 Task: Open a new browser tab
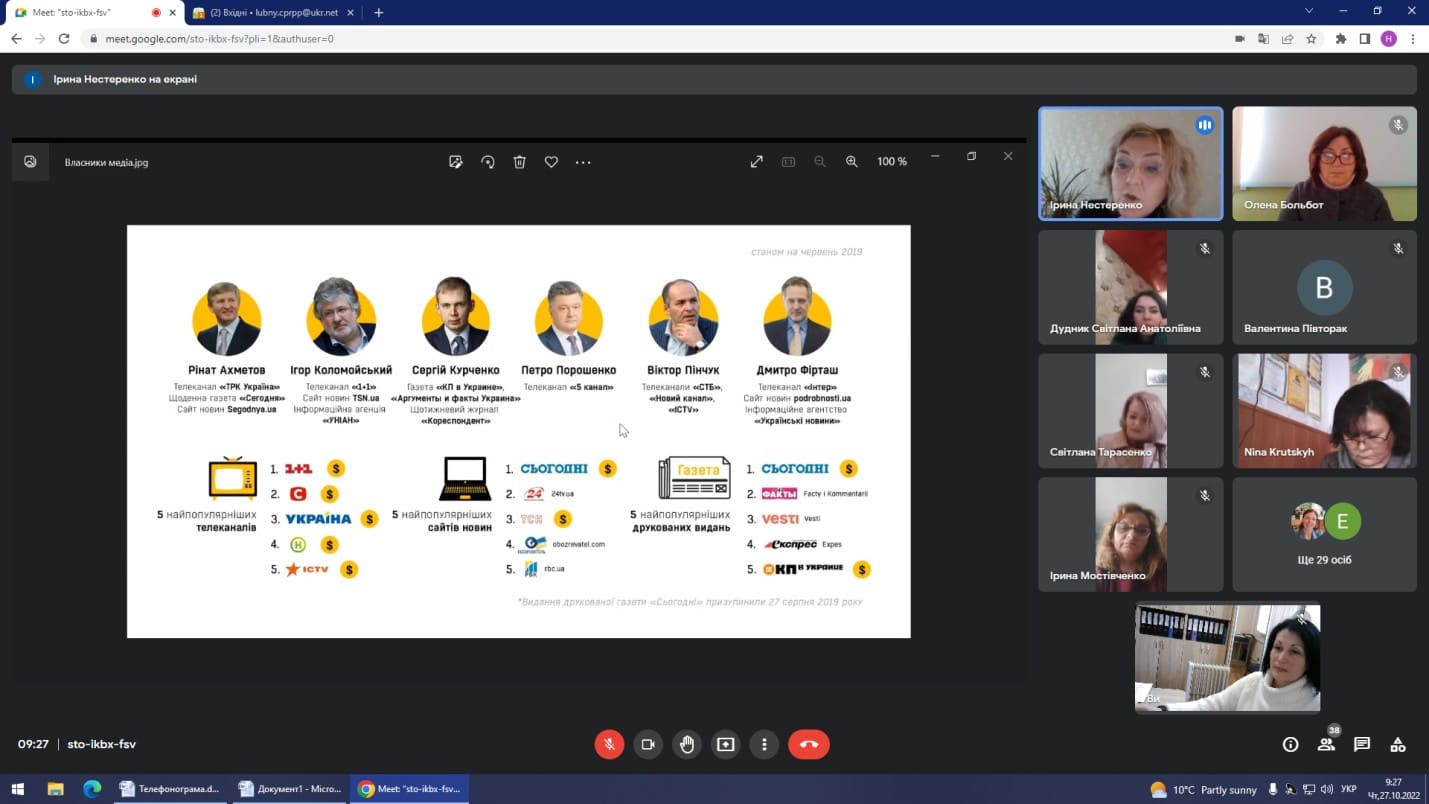coord(378,13)
